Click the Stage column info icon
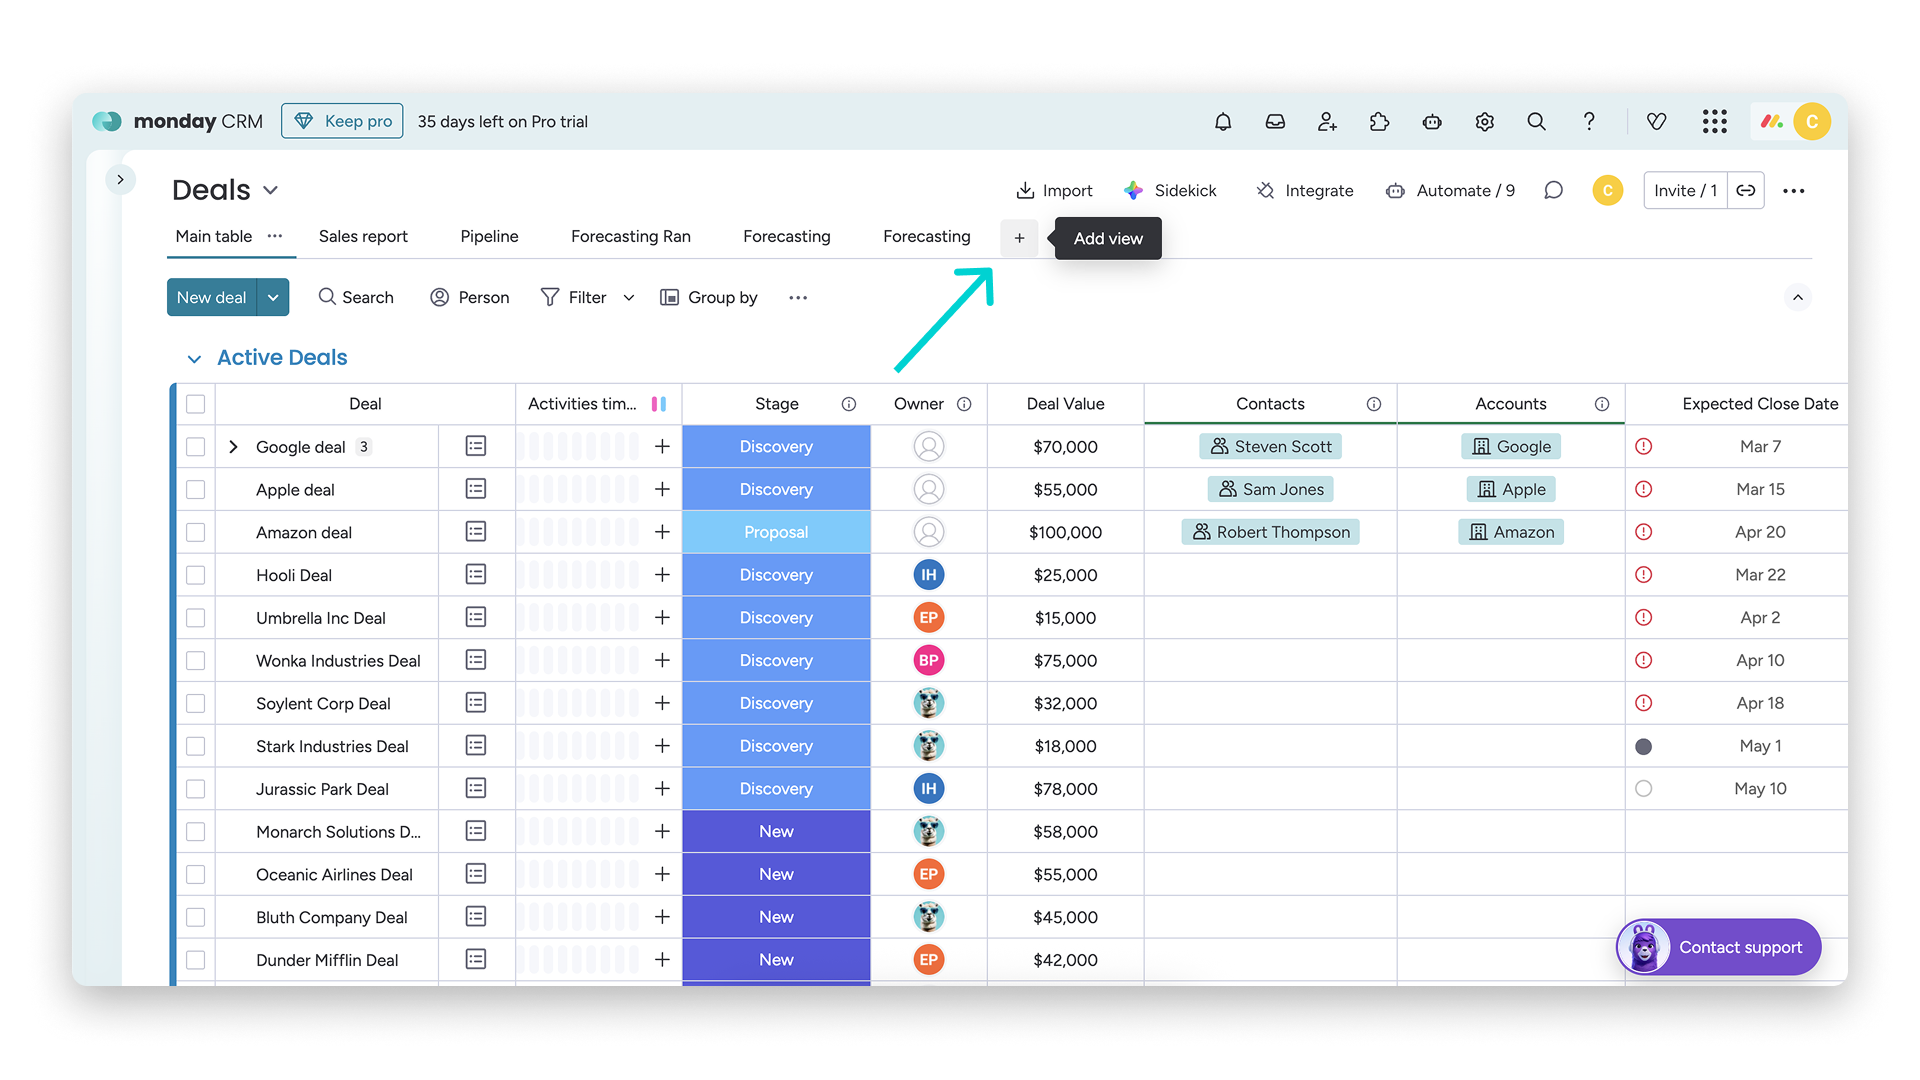Image resolution: width=1920 pixels, height=1080 pixels. (849, 404)
